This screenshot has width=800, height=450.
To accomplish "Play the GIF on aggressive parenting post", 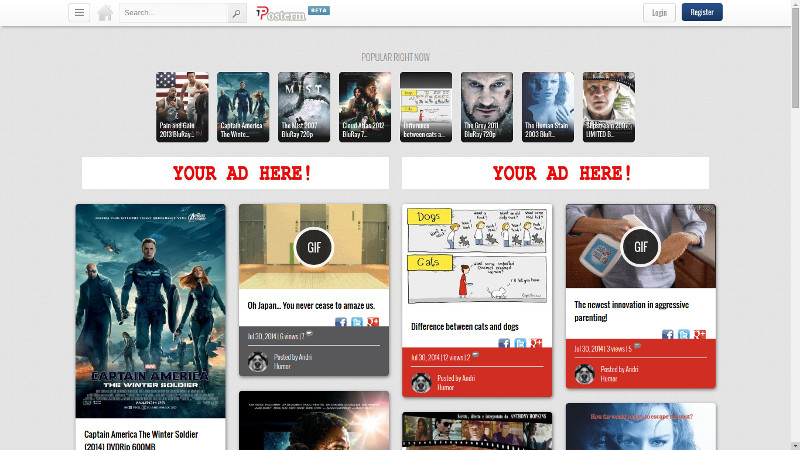I will (x=640, y=247).
